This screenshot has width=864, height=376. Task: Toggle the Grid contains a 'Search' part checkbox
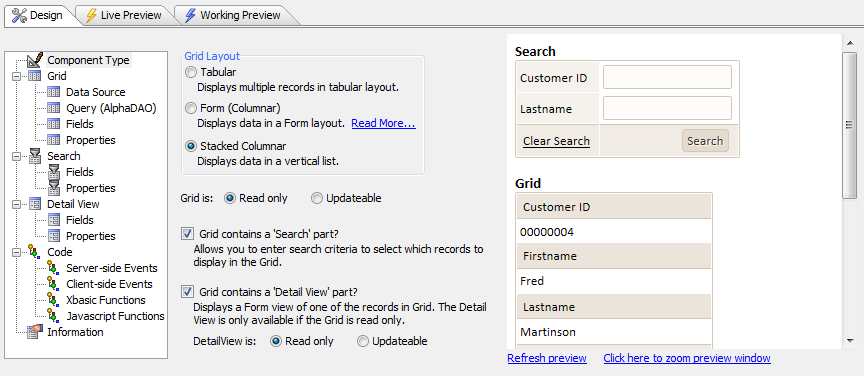coord(188,233)
